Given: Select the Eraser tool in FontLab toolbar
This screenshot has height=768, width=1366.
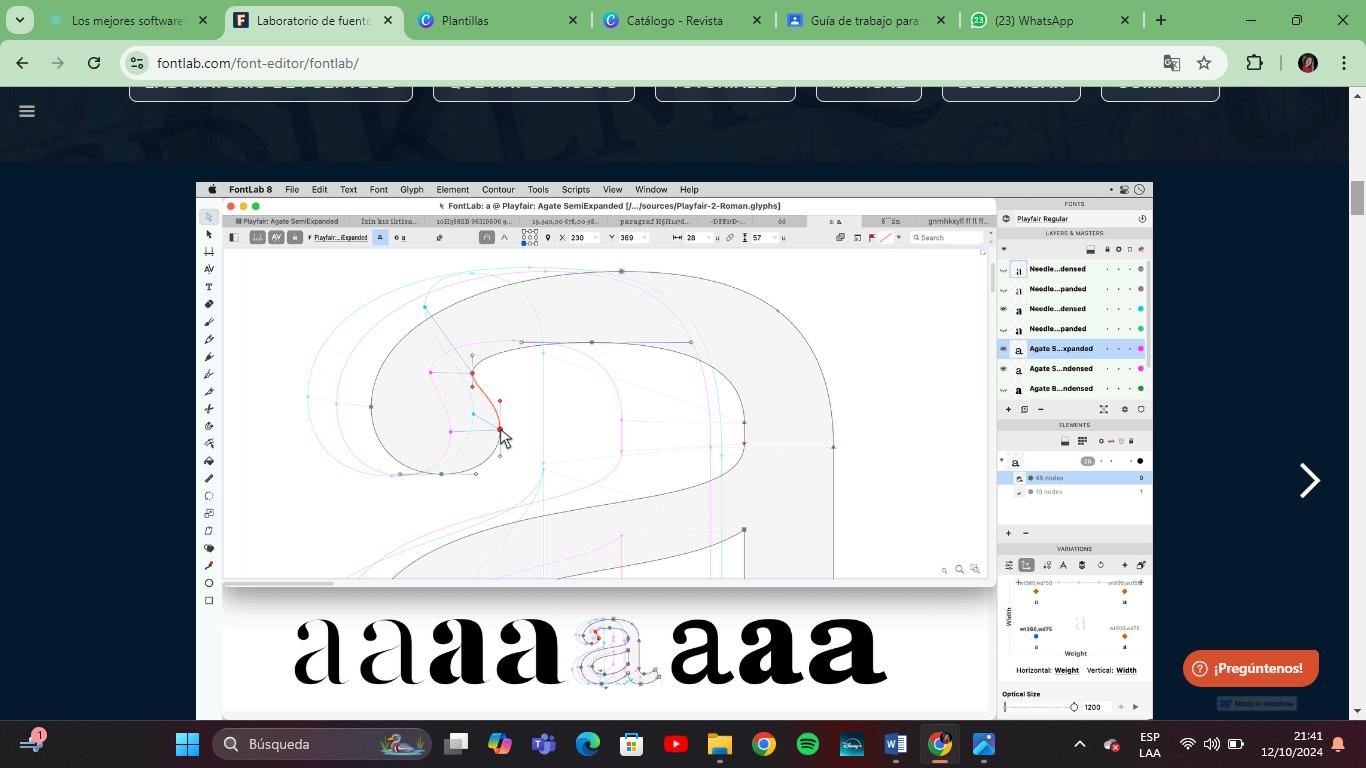Looking at the screenshot, I should pyautogui.click(x=209, y=304).
